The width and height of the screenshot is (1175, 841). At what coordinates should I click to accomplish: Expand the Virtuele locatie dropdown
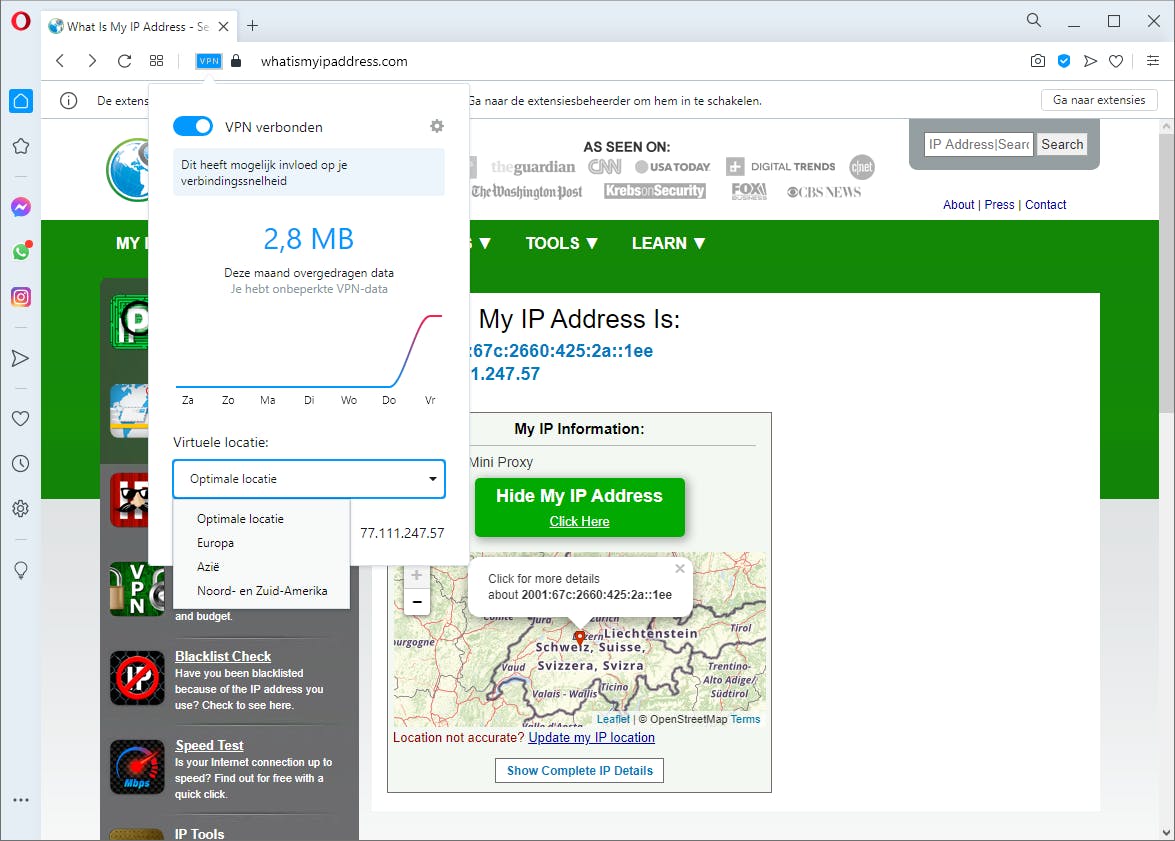pos(309,479)
